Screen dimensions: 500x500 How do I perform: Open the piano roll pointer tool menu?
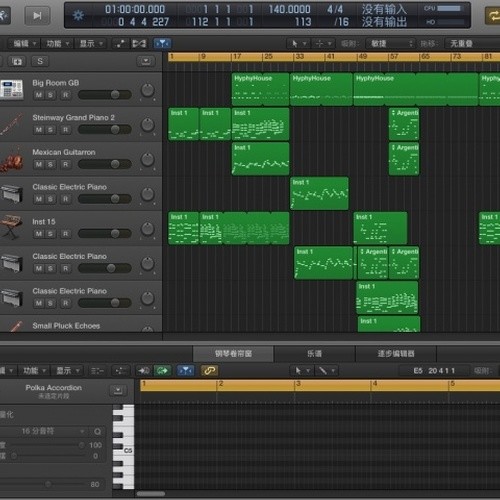[303, 371]
